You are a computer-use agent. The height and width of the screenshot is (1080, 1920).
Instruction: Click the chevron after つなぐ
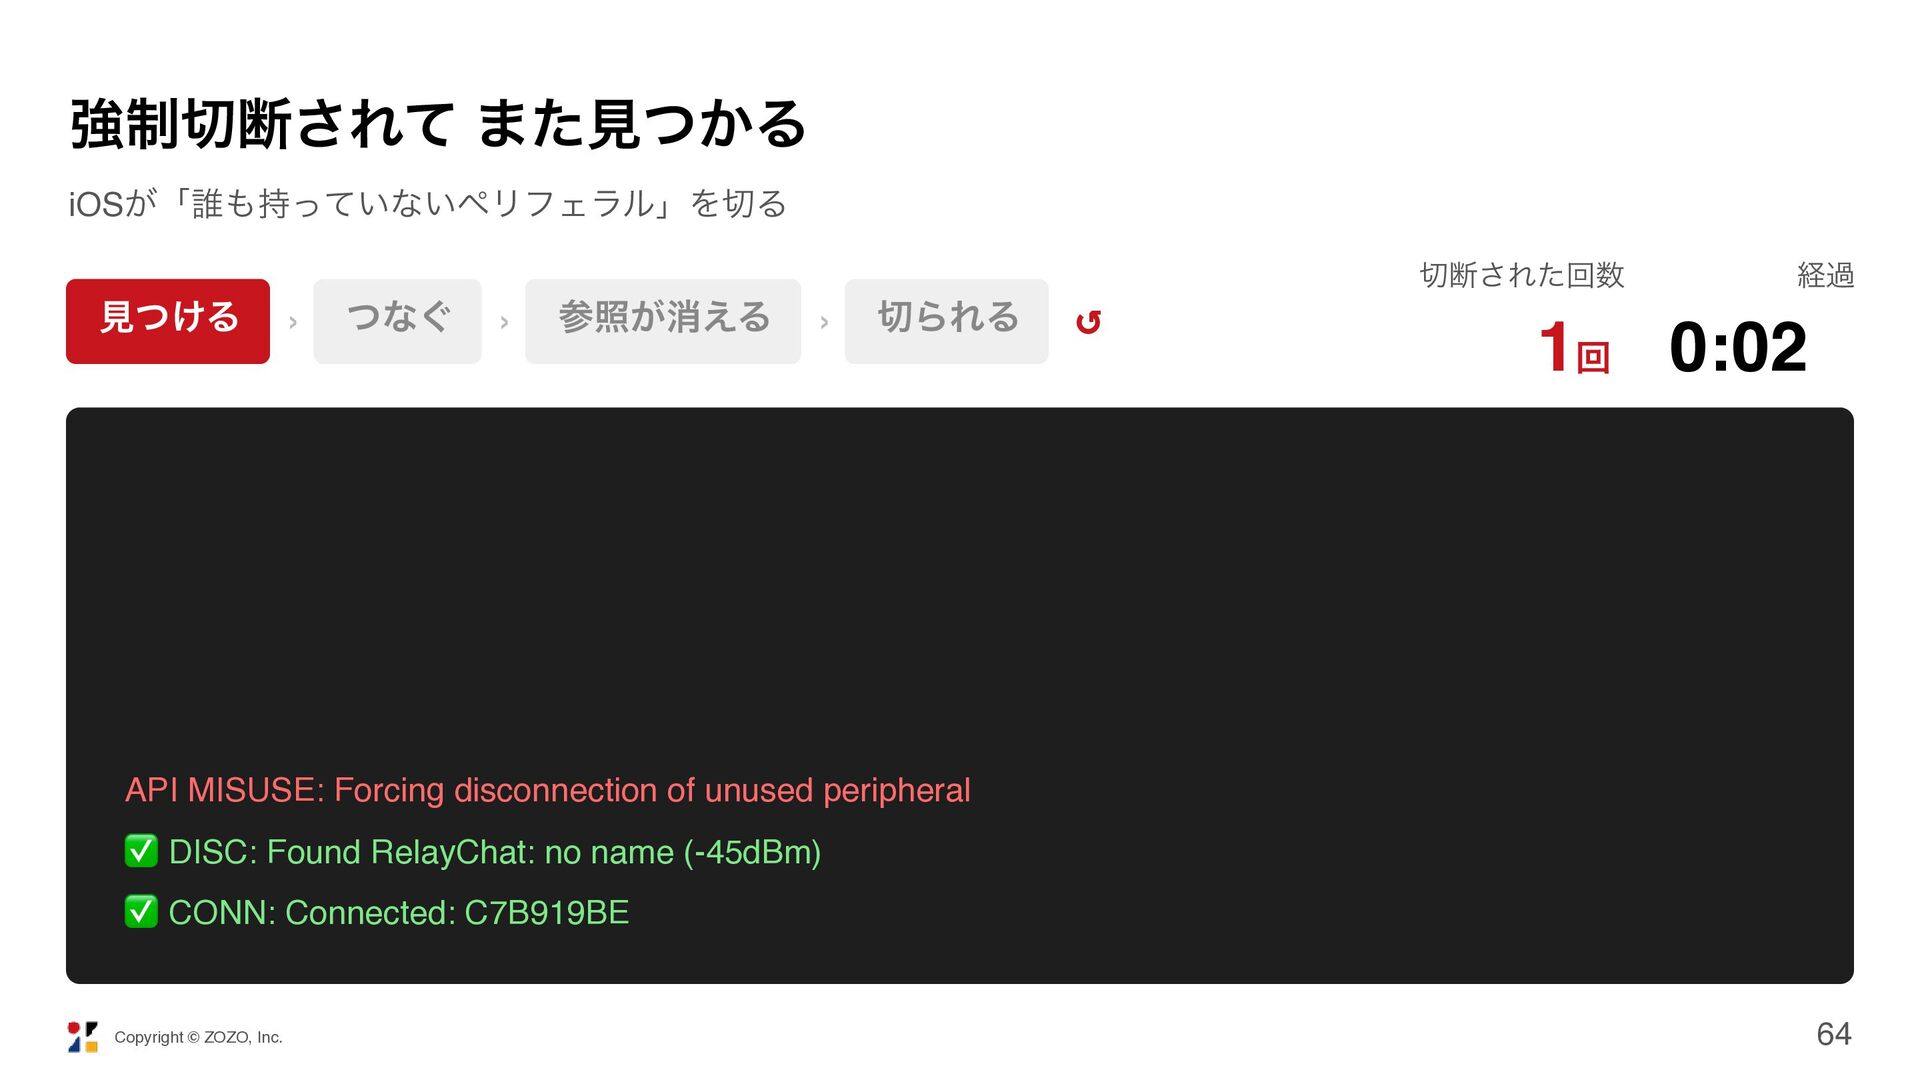click(504, 323)
